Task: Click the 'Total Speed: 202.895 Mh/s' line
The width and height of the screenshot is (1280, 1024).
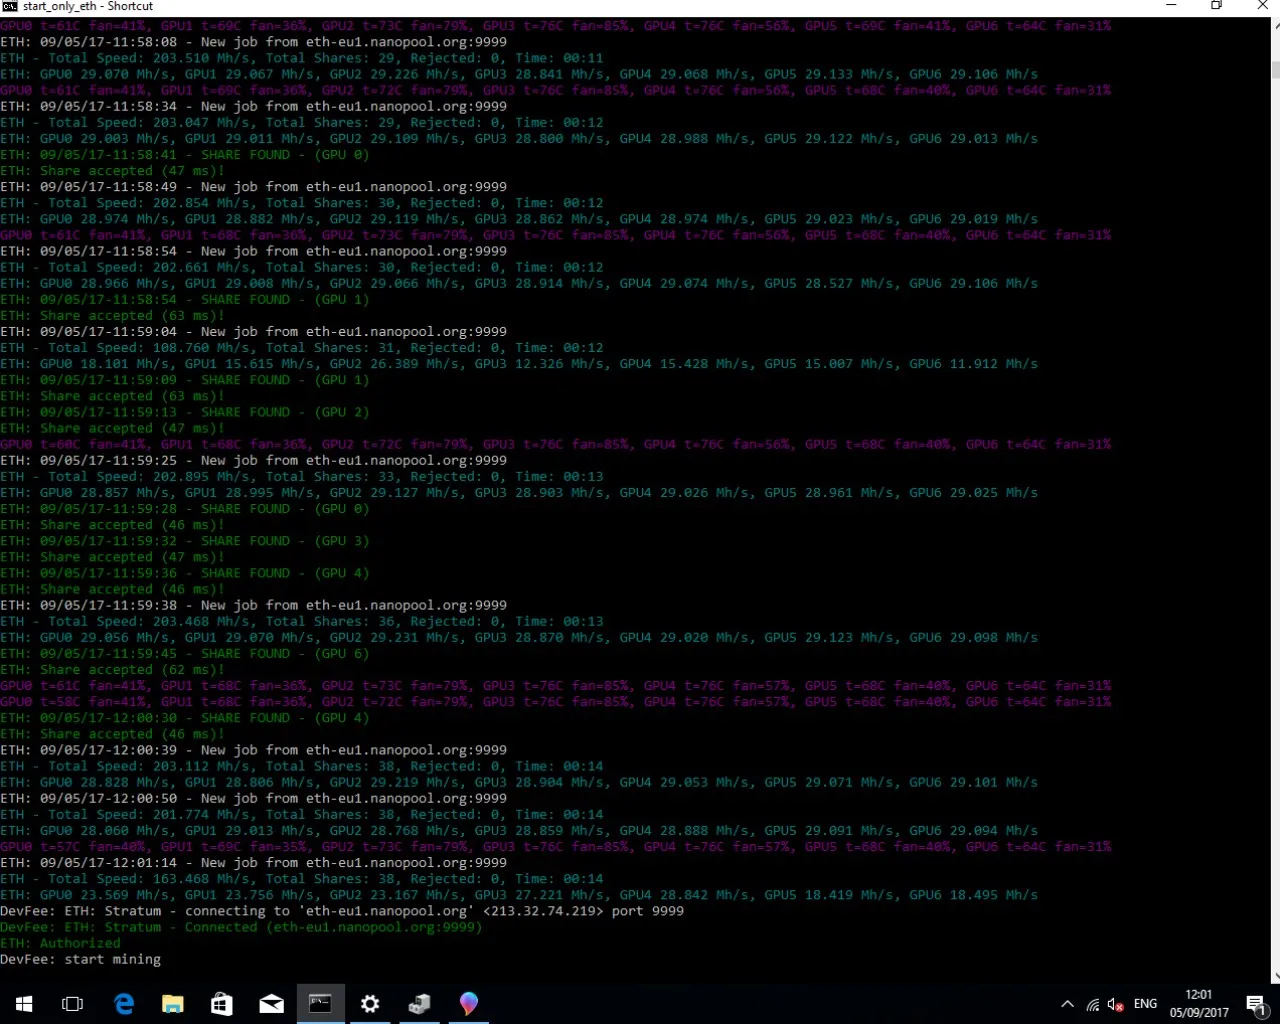Action: coord(302,477)
